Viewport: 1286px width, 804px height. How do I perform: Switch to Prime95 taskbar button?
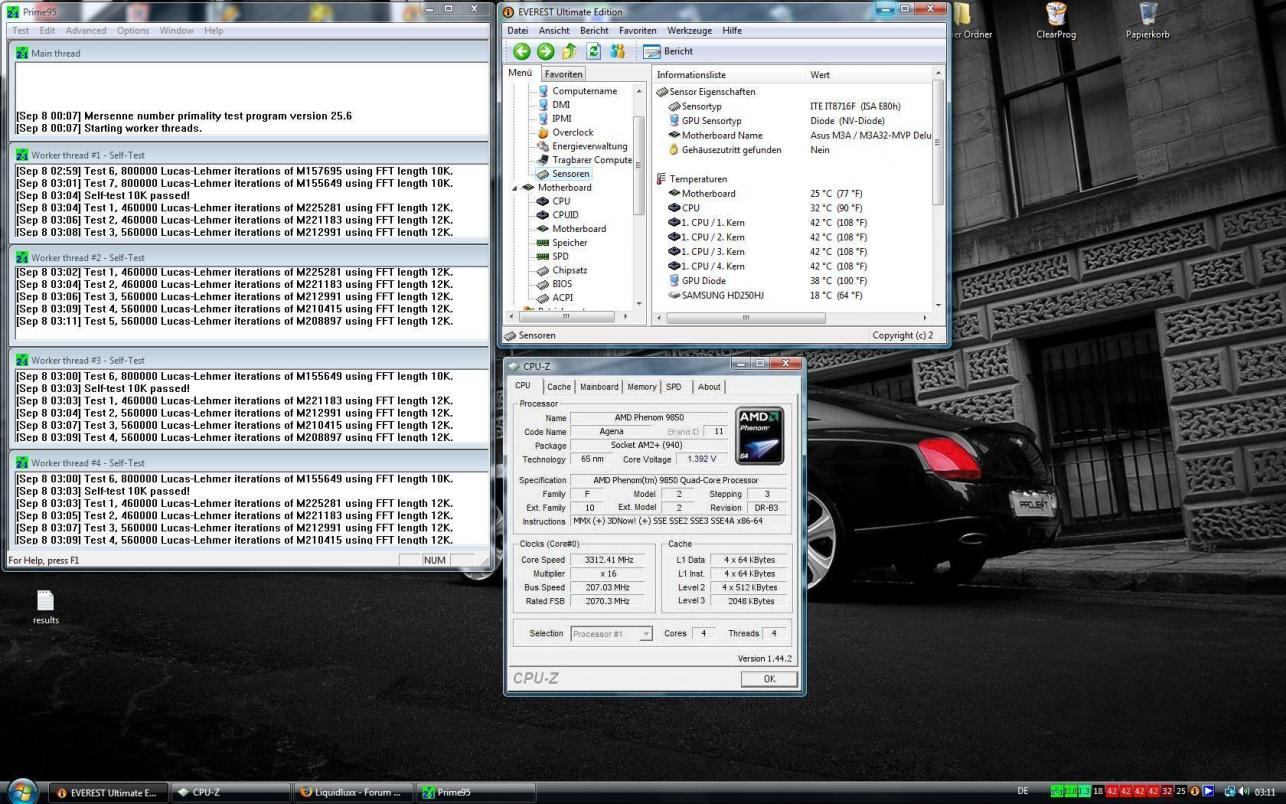point(475,792)
